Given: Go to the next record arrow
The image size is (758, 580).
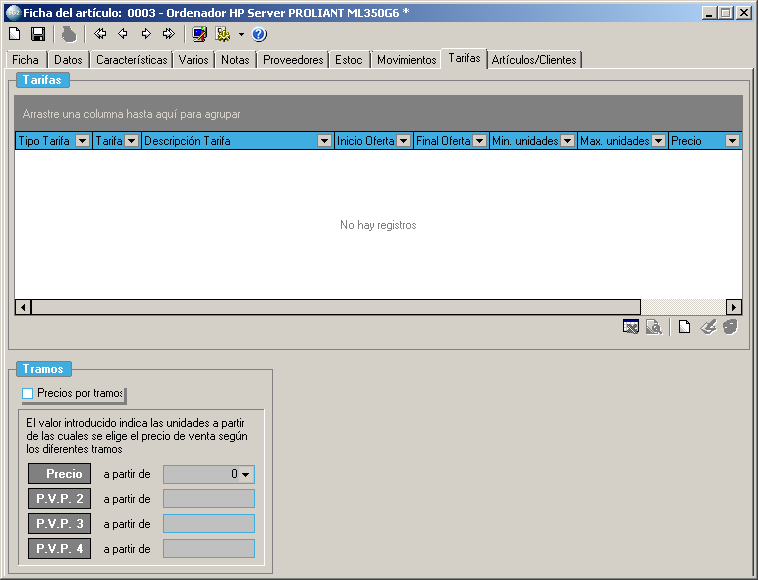Looking at the screenshot, I should pos(146,34).
